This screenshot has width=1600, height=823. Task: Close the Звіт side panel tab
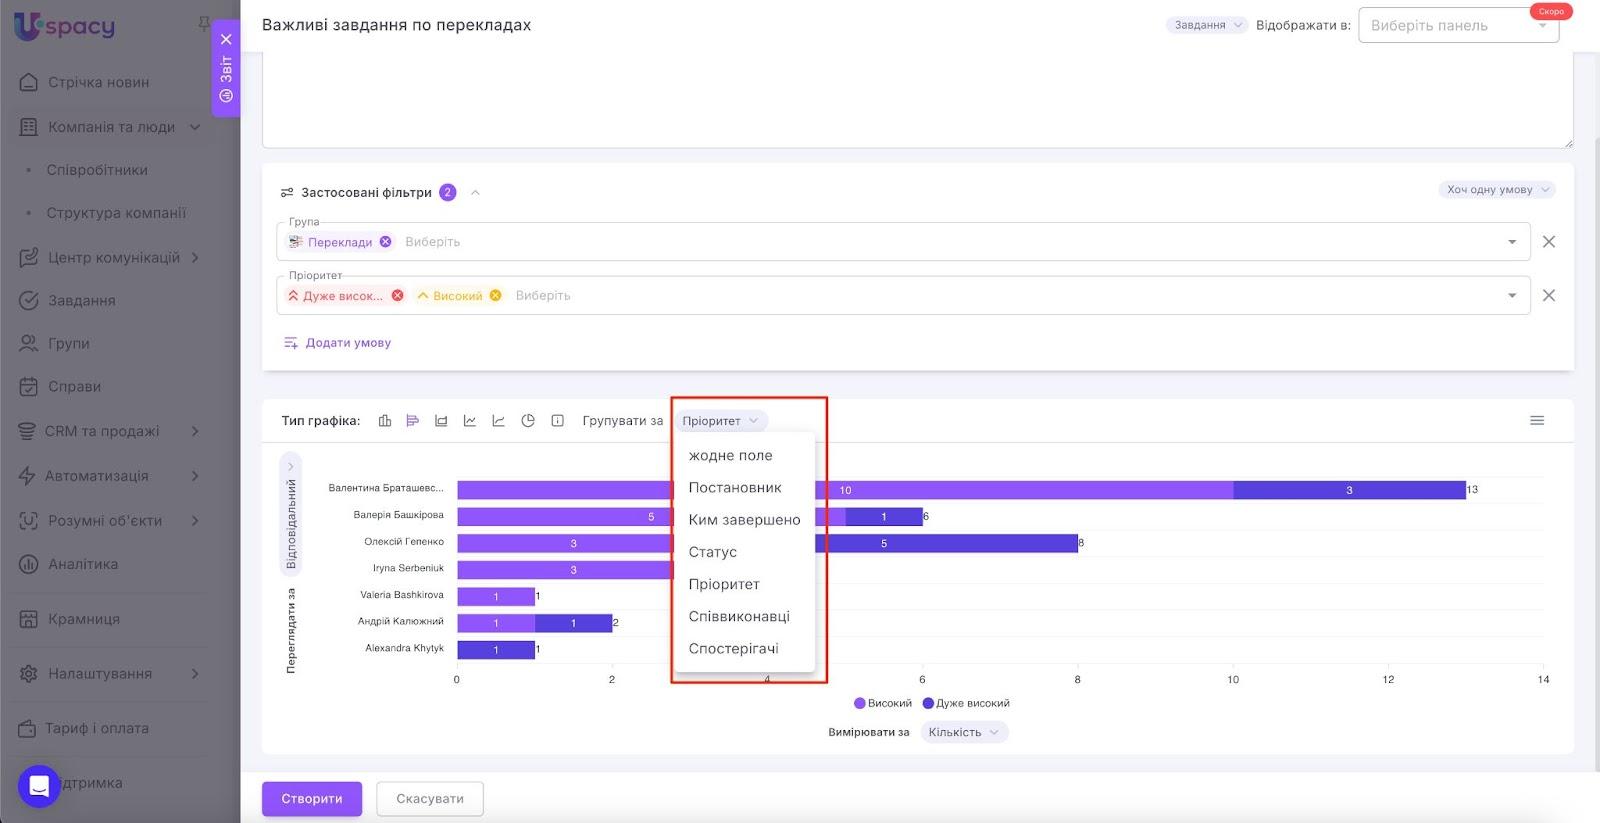tap(226, 40)
